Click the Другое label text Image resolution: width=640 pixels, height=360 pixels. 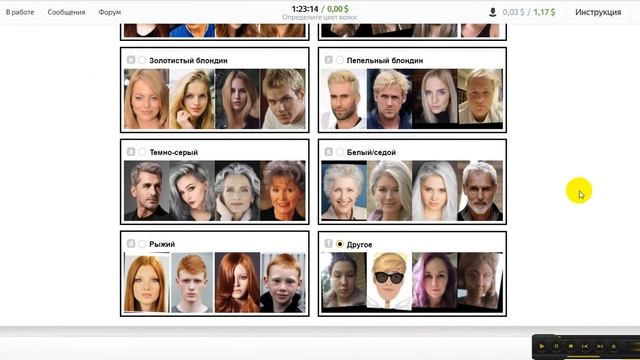(359, 244)
